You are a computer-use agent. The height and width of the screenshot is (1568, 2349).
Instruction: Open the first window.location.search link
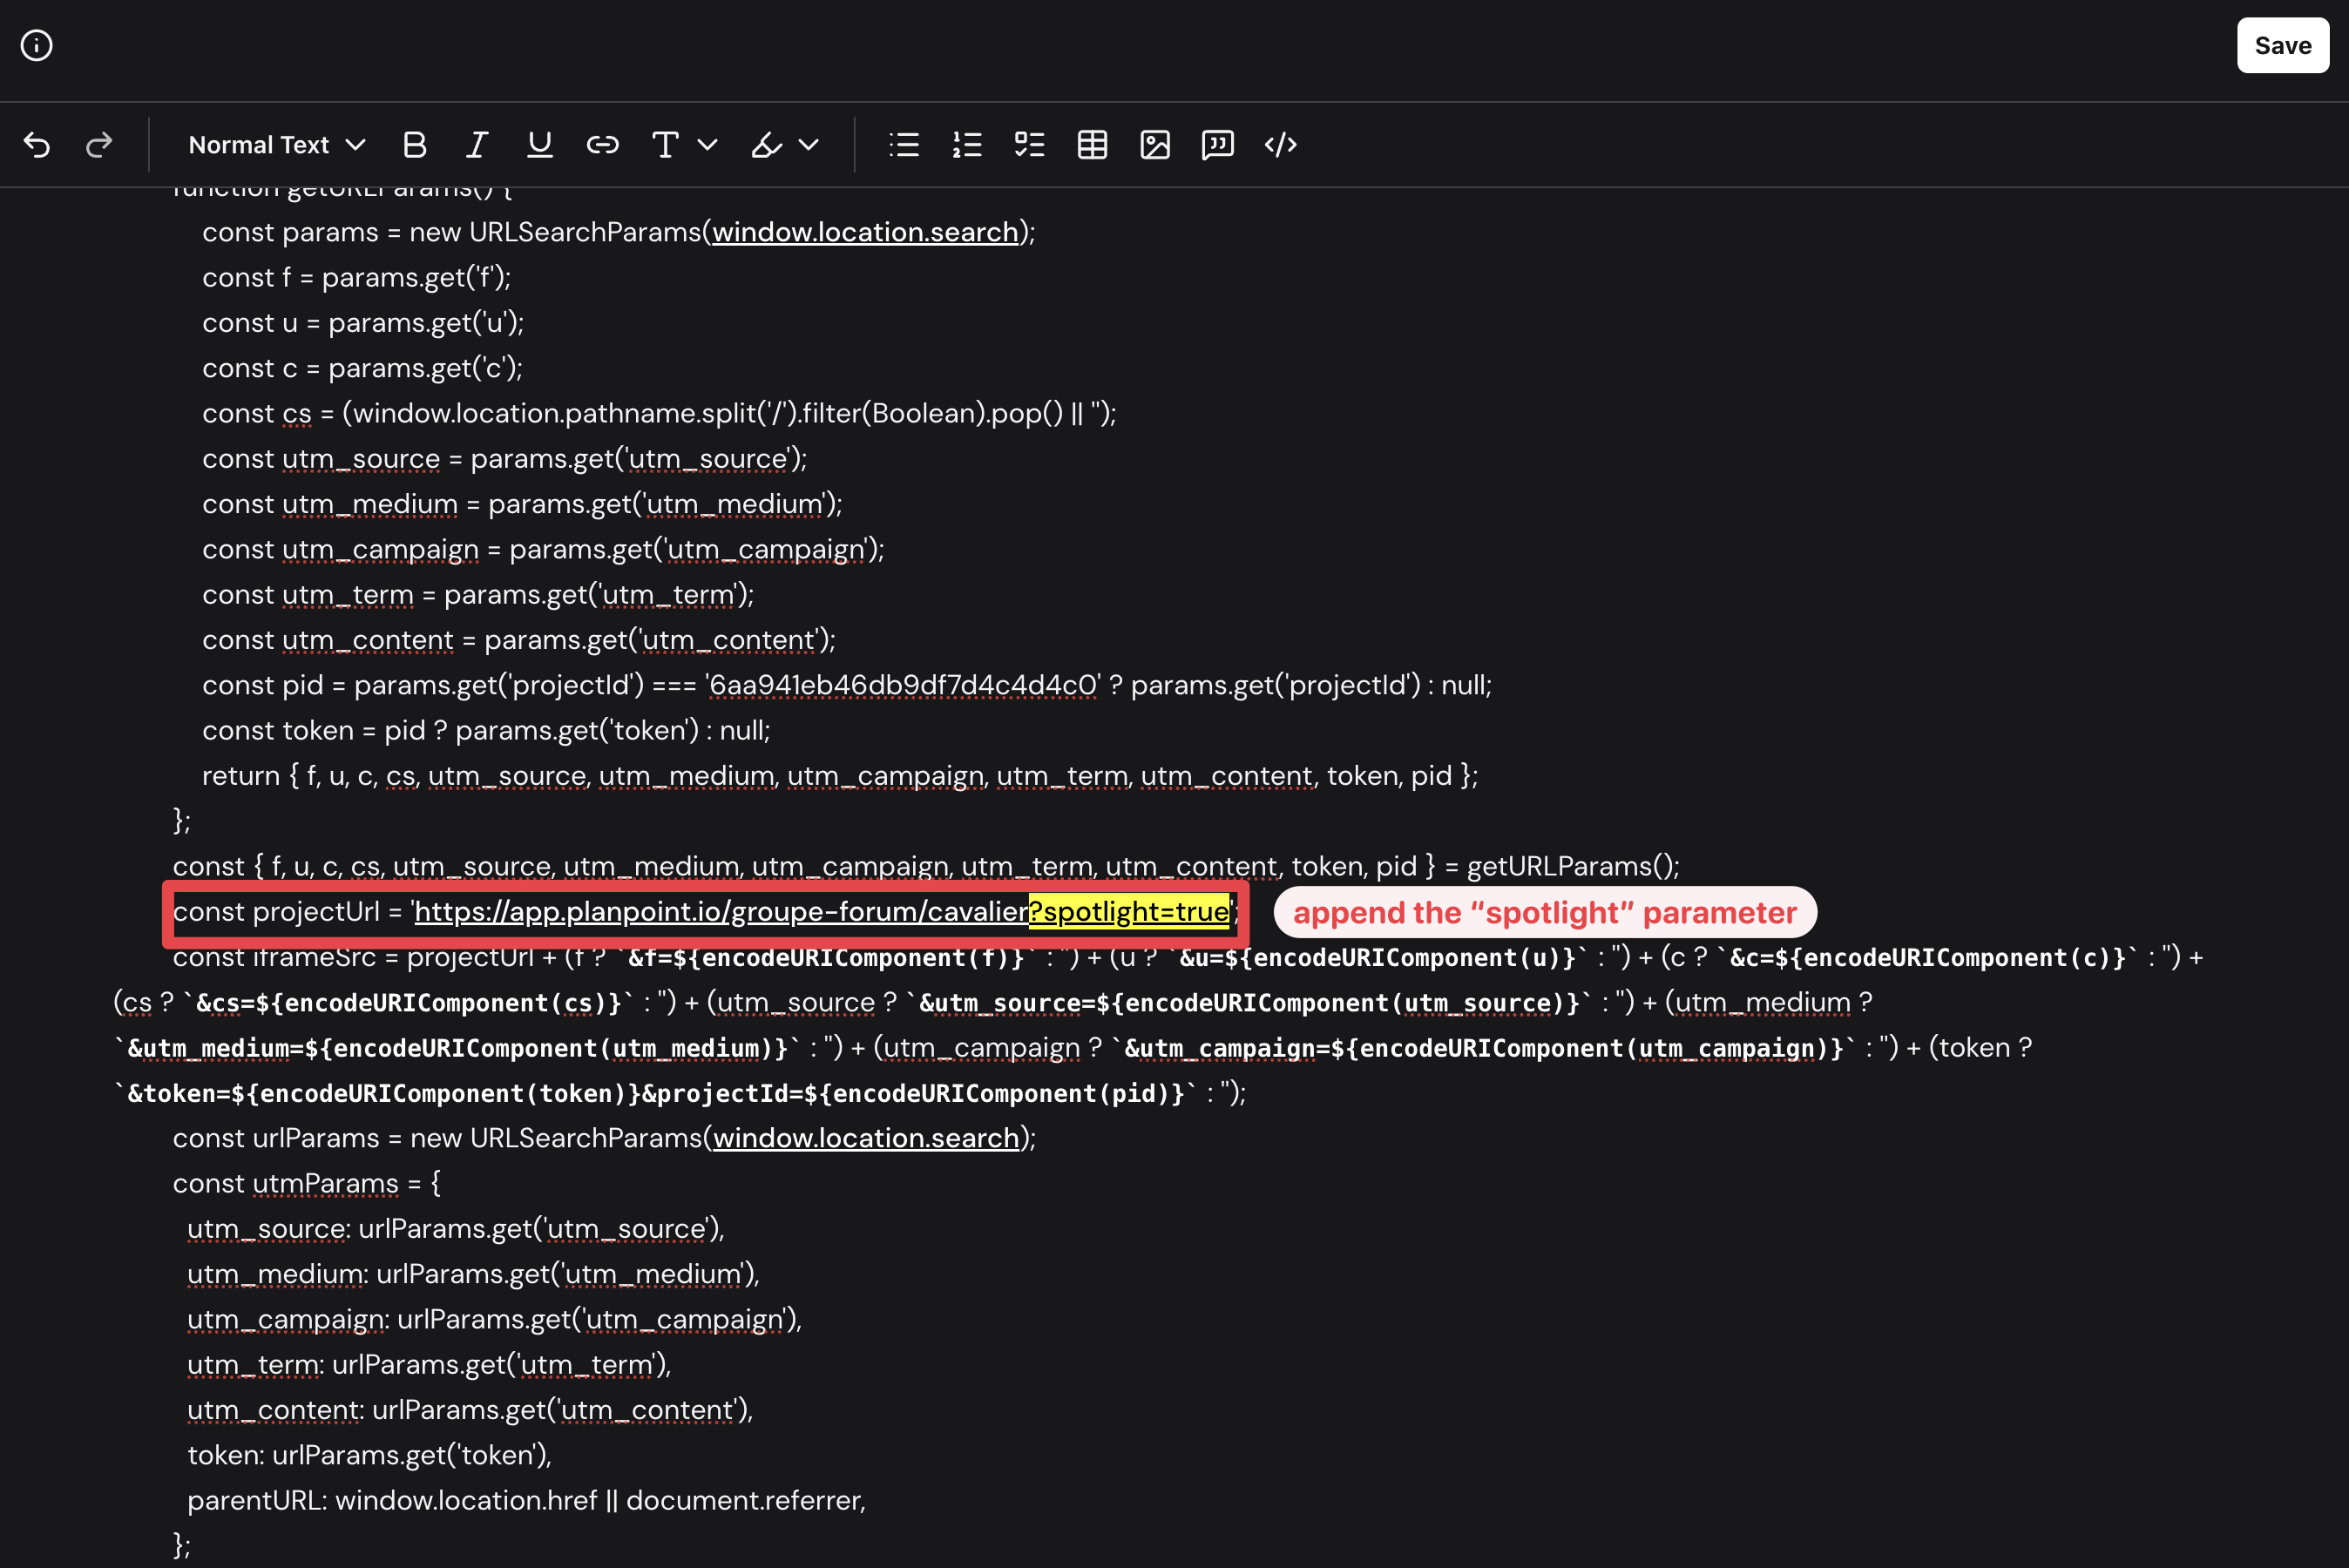[x=865, y=232]
